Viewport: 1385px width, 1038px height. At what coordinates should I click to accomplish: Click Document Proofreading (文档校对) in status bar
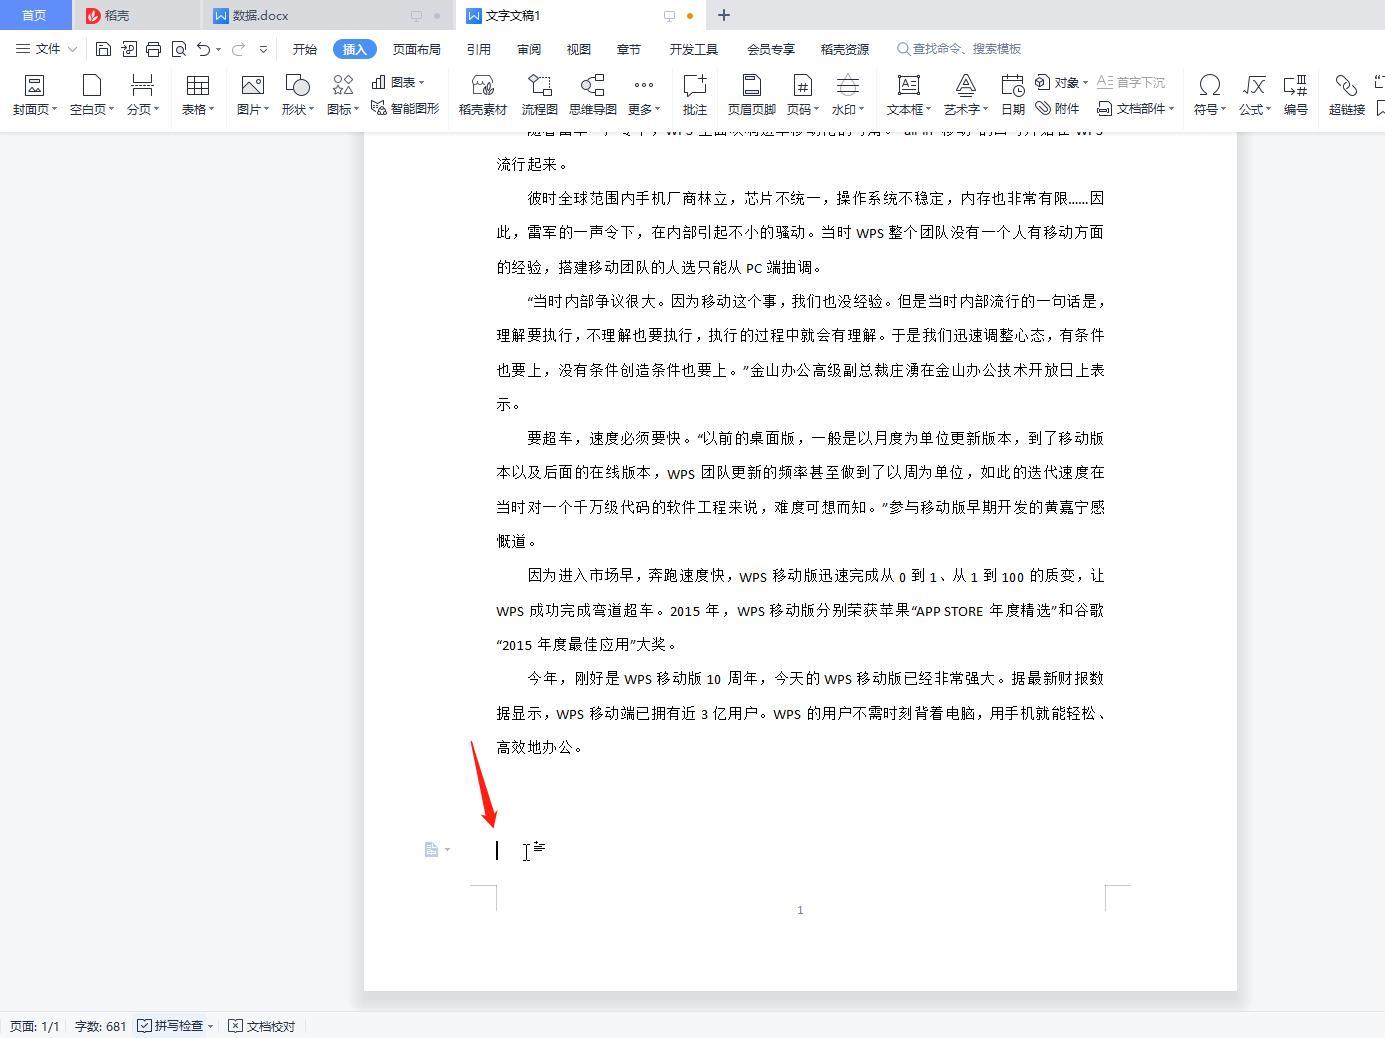262,1026
